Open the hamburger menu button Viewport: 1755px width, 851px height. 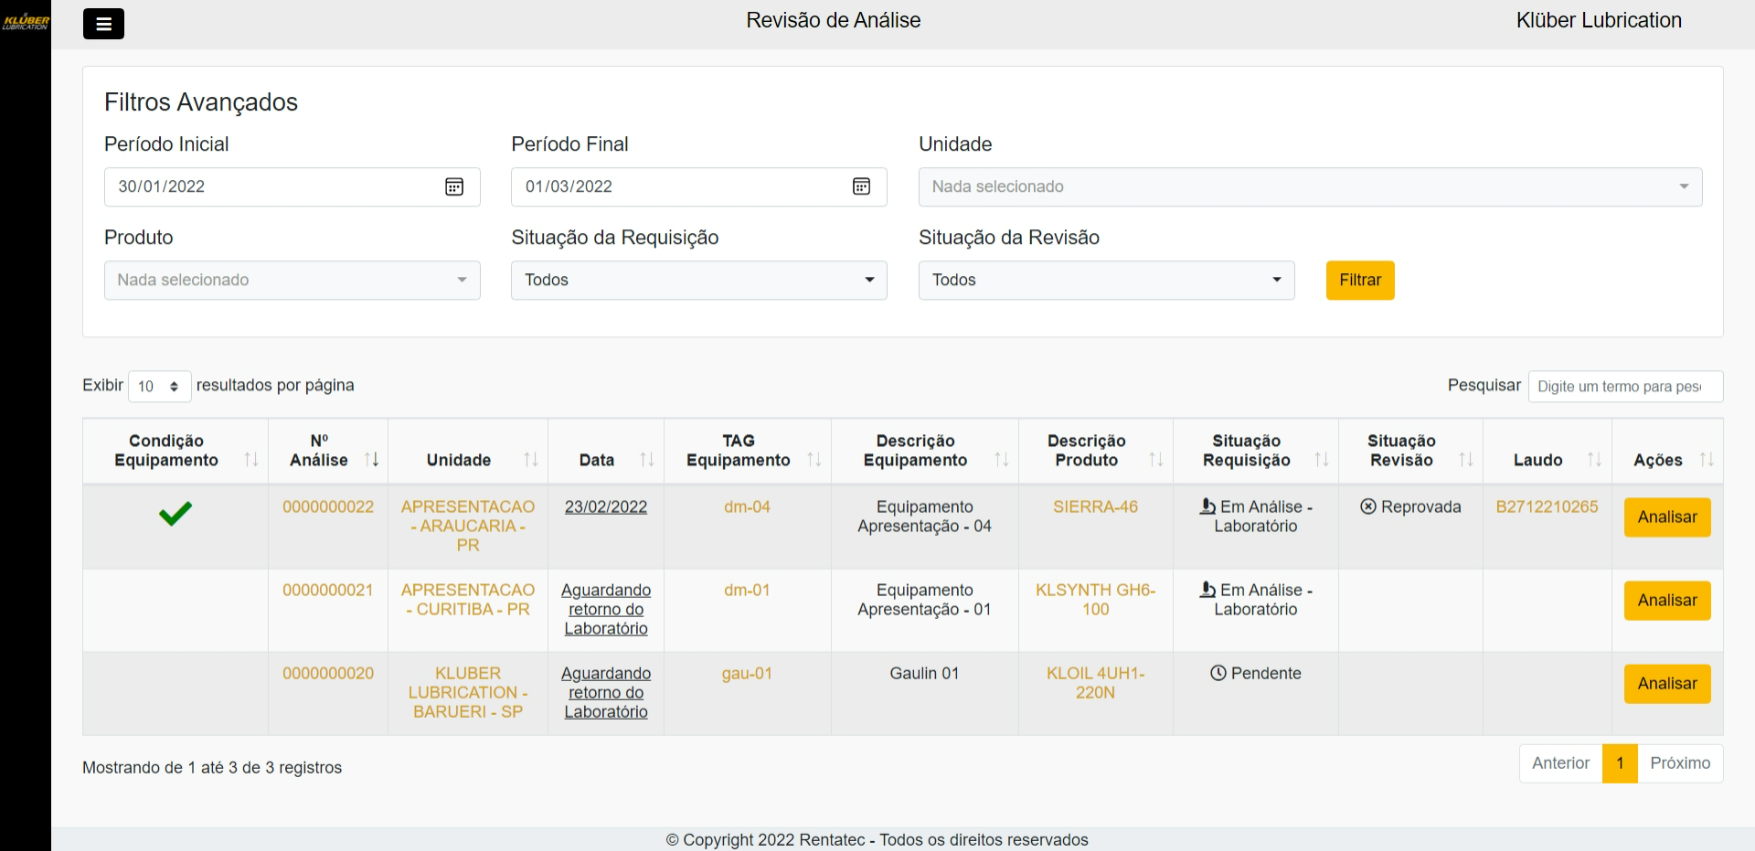point(103,24)
